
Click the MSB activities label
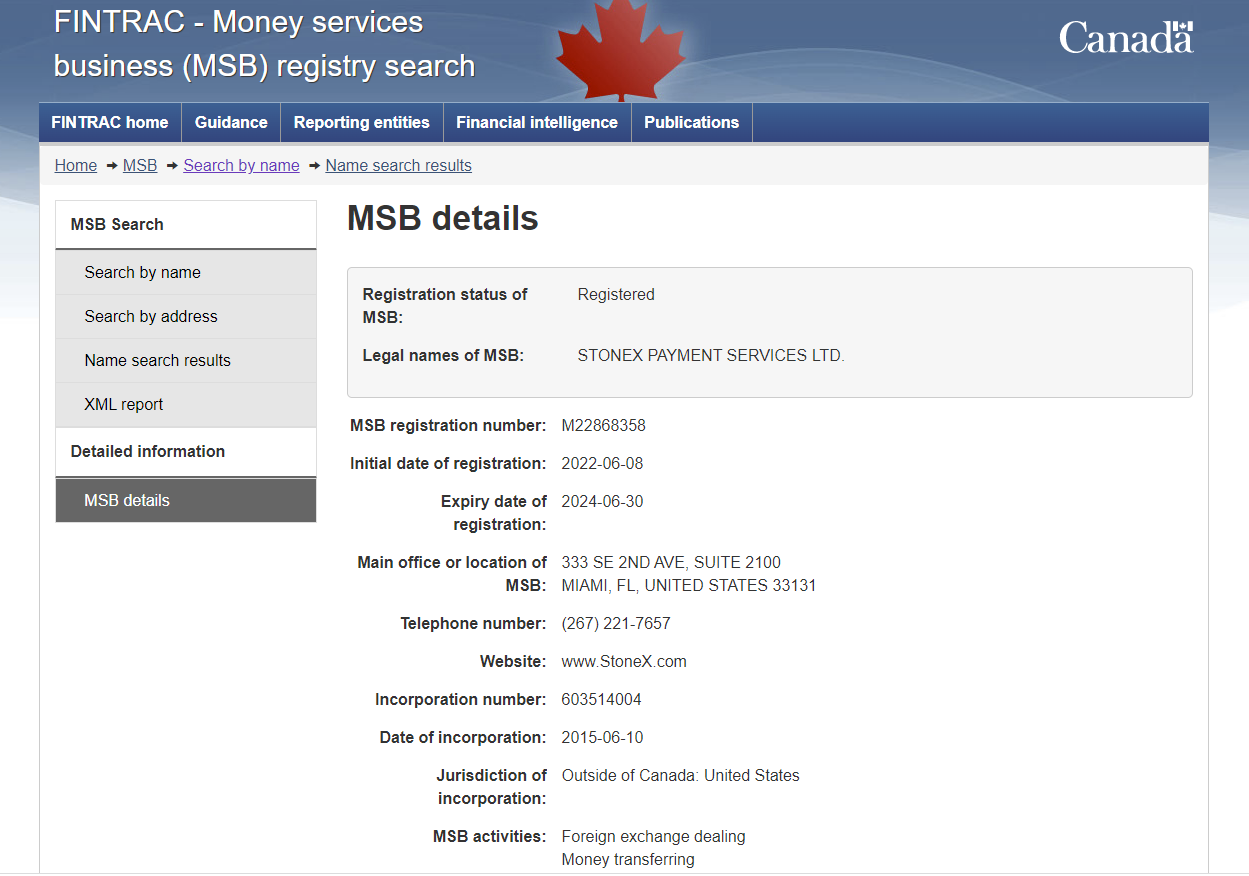[x=490, y=836]
